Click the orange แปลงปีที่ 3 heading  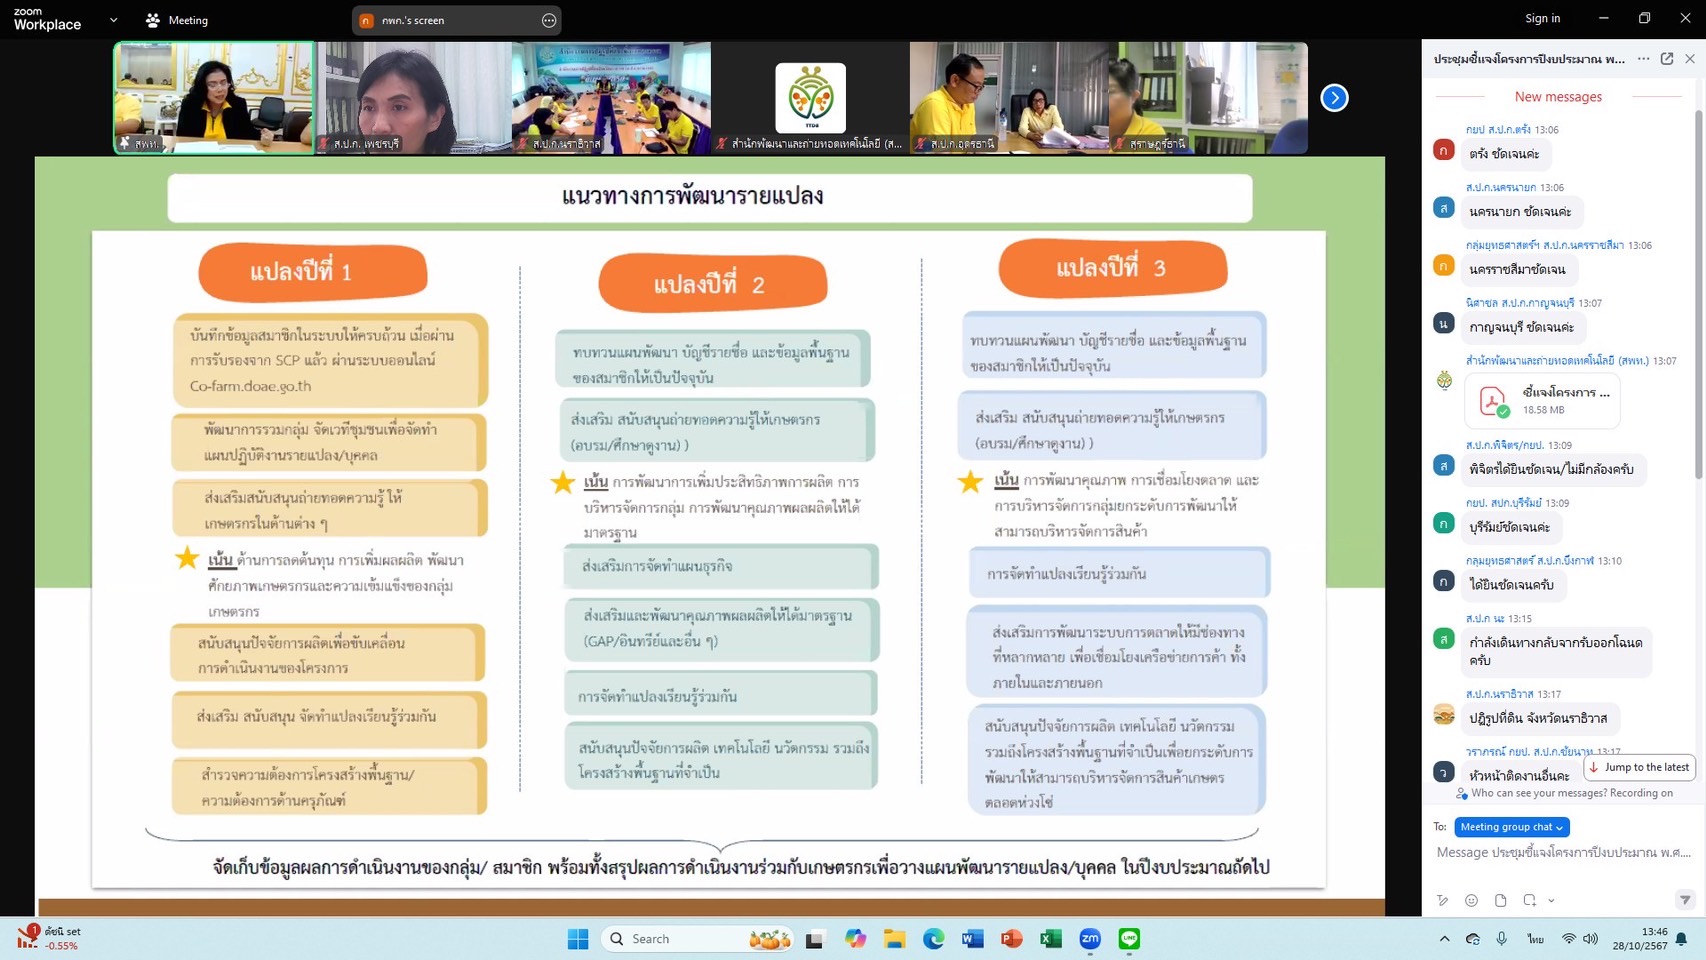1112,267
